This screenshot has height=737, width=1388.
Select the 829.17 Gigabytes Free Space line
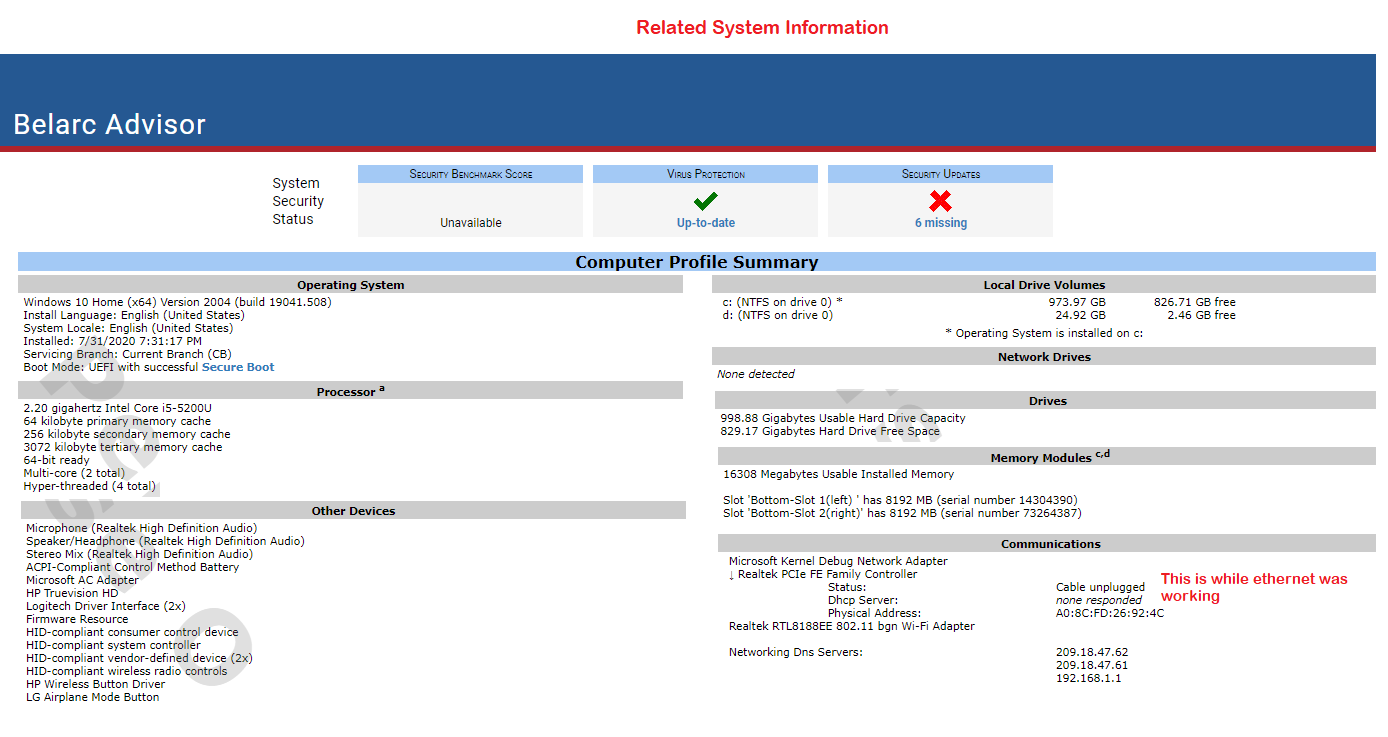(x=830, y=431)
